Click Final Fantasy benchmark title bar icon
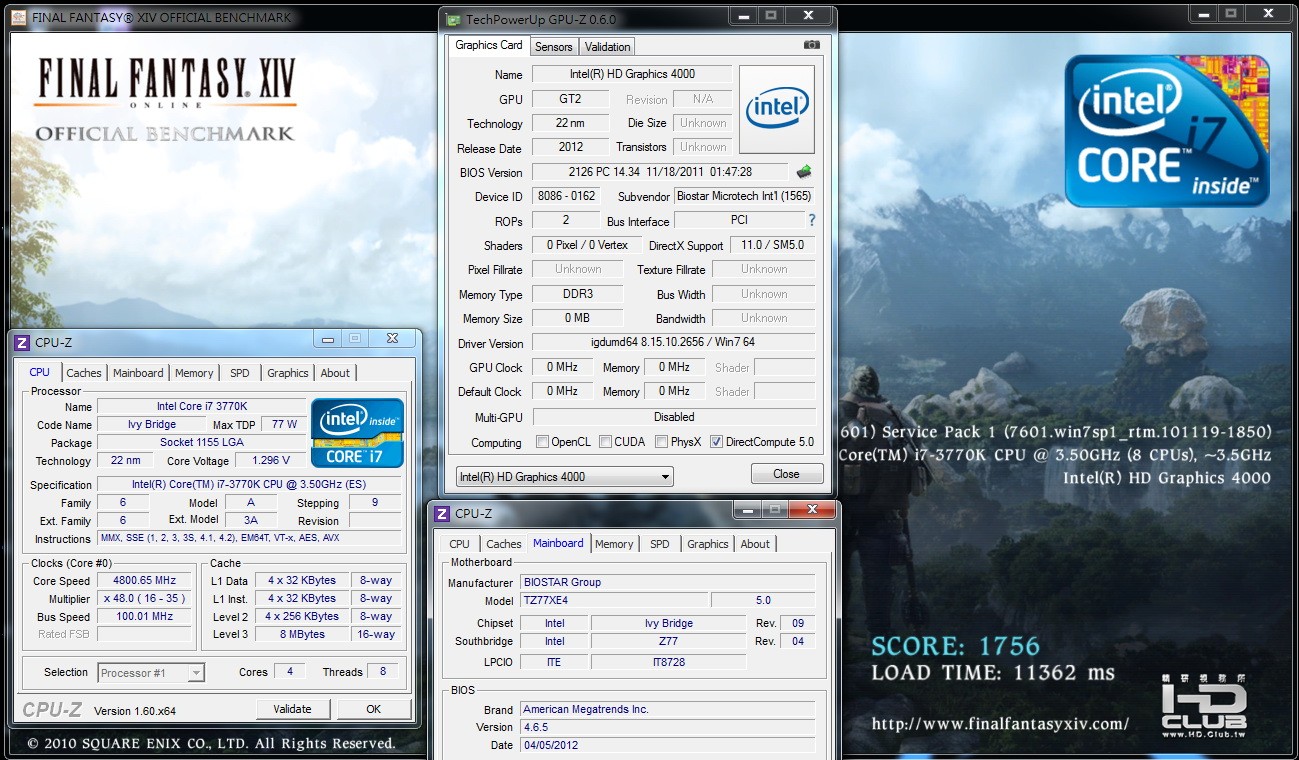This screenshot has height=760, width=1299. point(18,17)
